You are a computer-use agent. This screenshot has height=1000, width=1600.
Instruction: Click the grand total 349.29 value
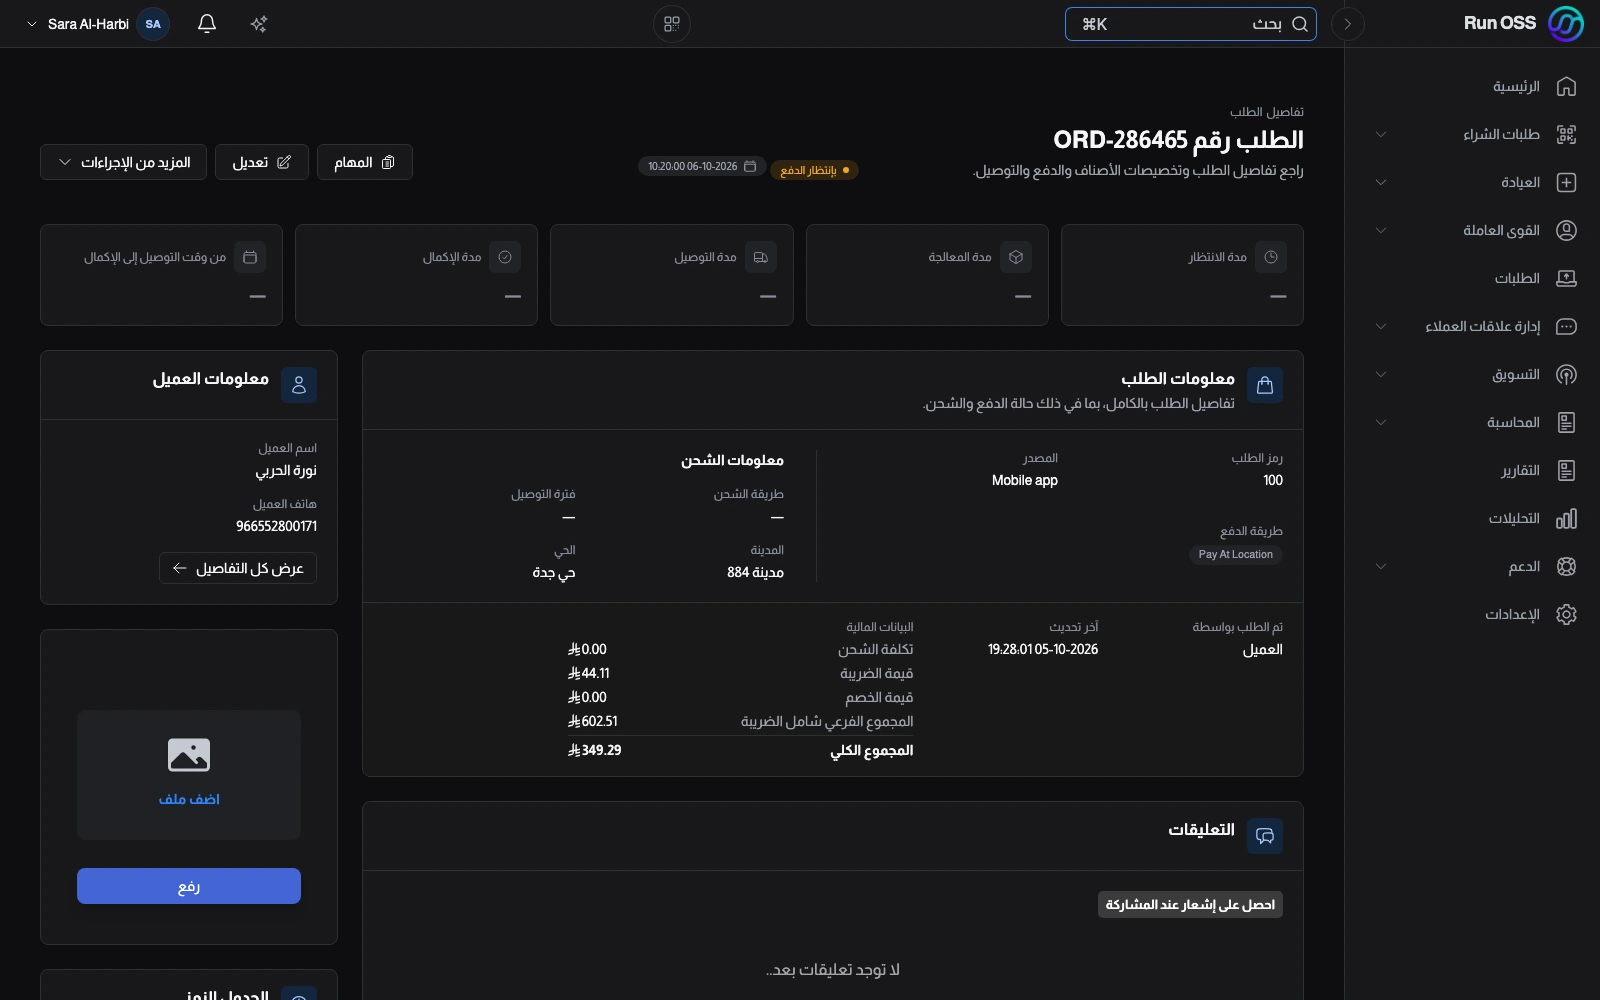[594, 750]
